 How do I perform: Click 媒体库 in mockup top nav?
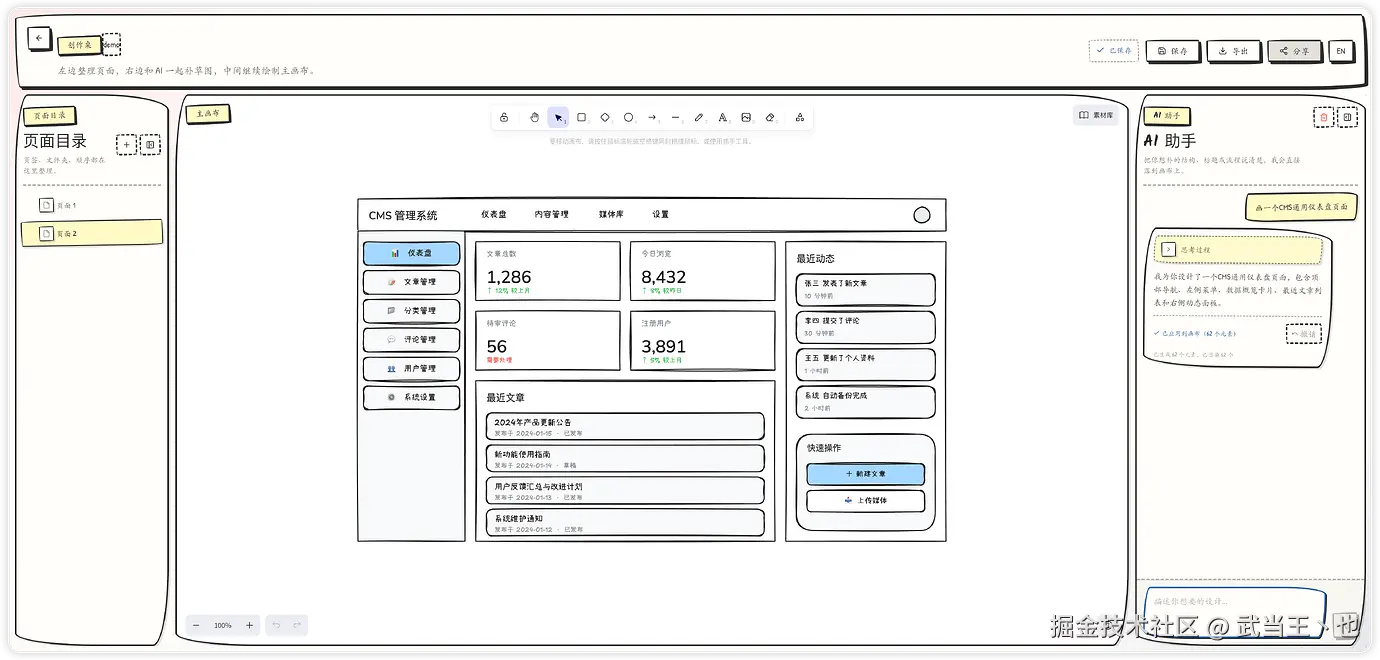coord(611,214)
